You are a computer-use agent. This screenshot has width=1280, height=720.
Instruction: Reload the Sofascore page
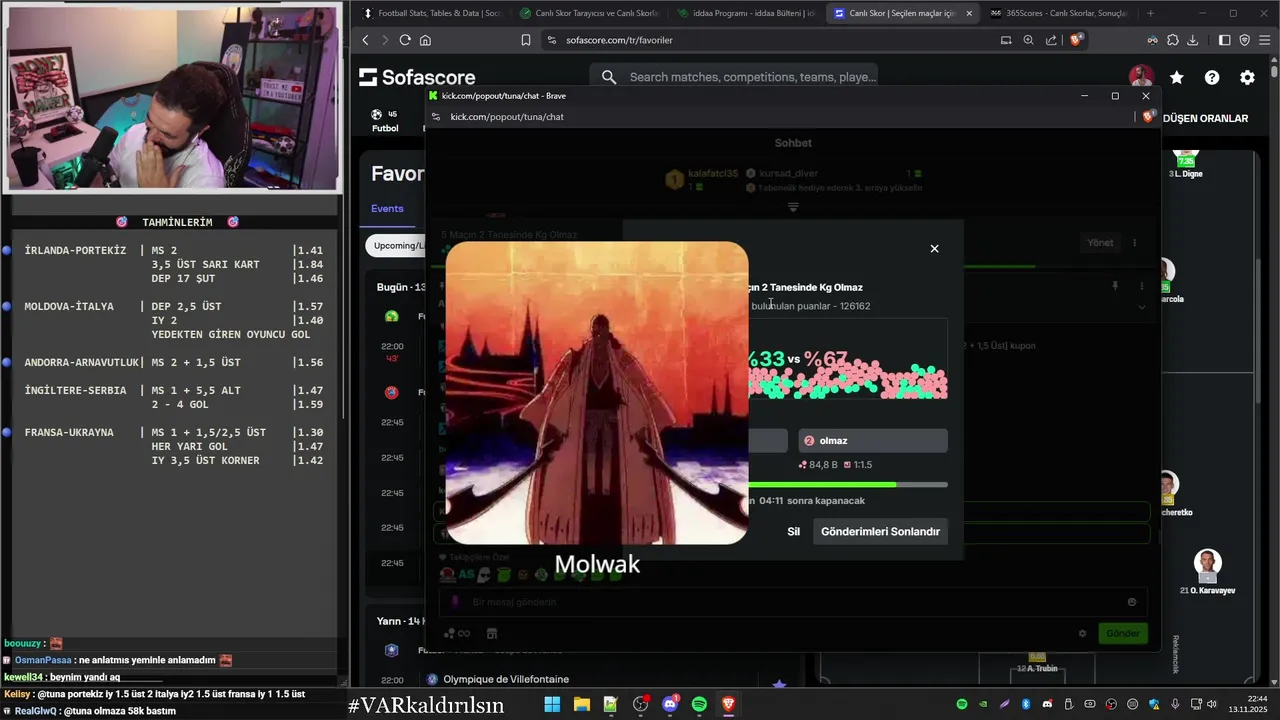405,40
